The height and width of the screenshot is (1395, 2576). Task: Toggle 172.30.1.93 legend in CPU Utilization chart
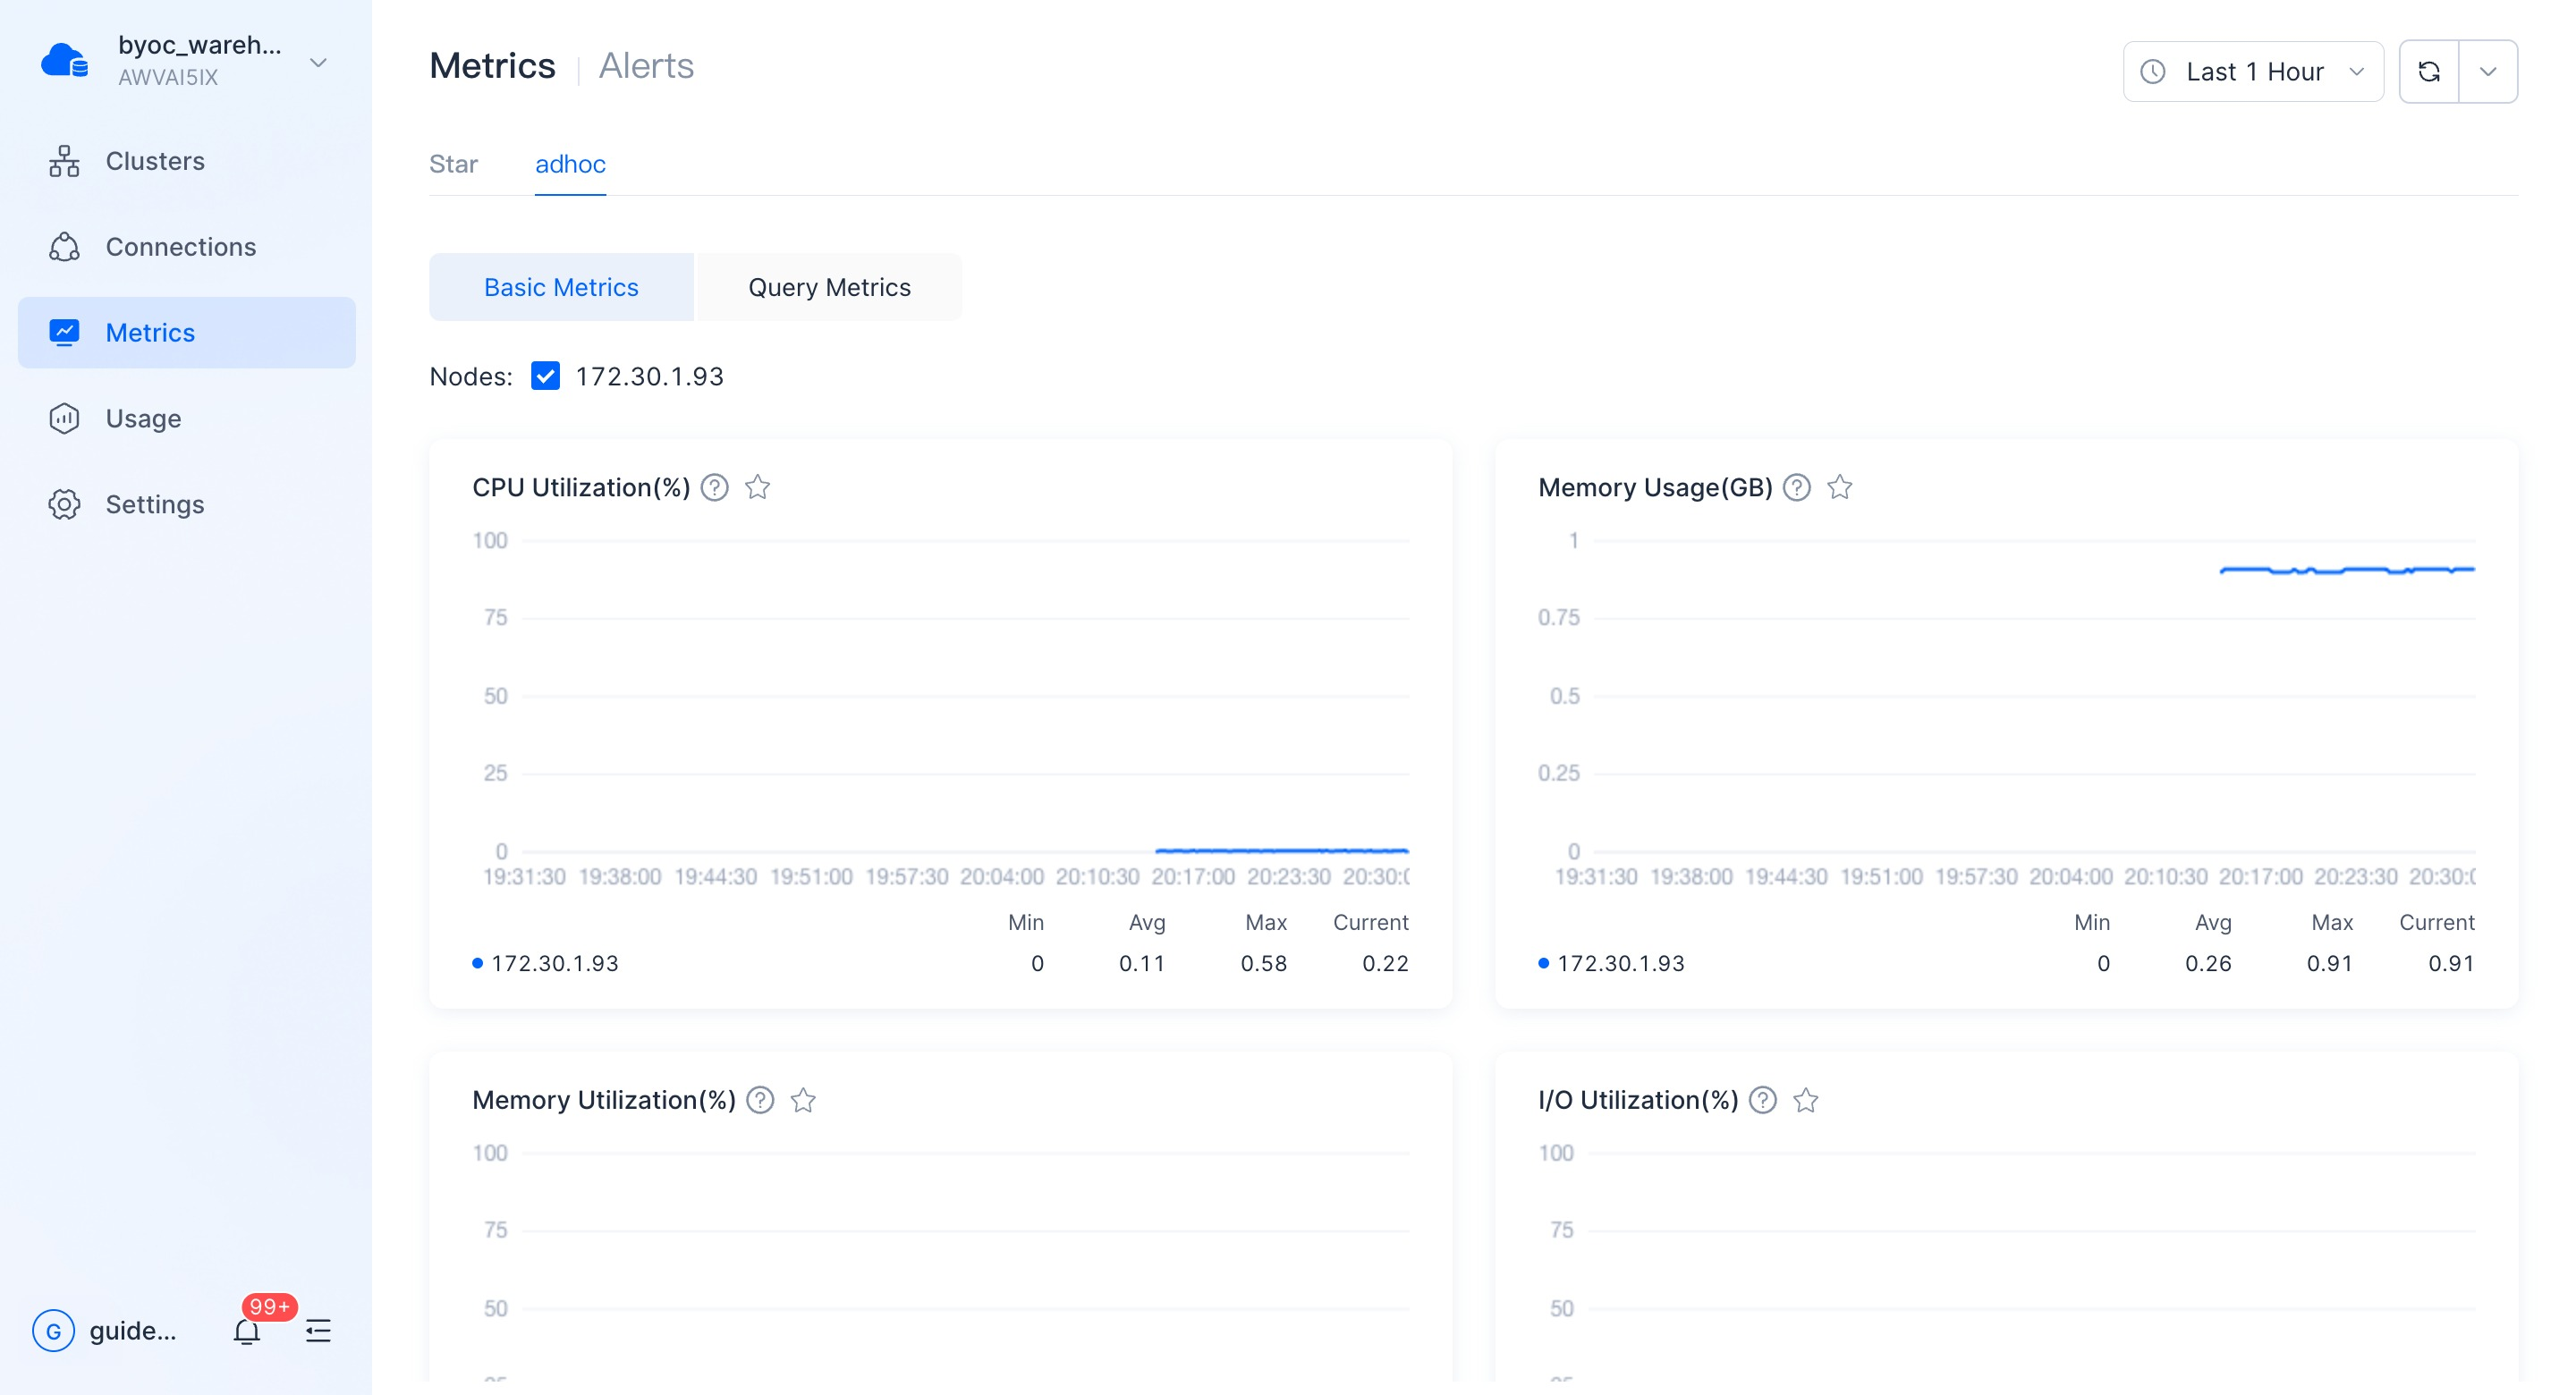click(x=546, y=964)
